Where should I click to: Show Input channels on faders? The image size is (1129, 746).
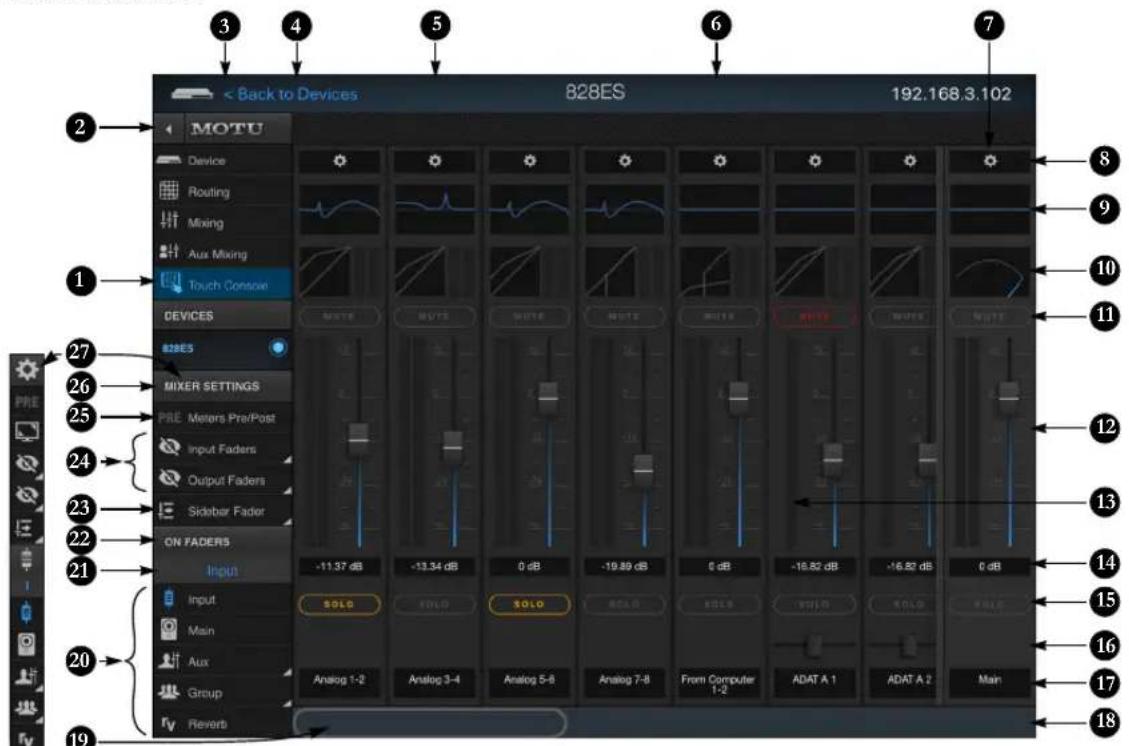(x=222, y=599)
